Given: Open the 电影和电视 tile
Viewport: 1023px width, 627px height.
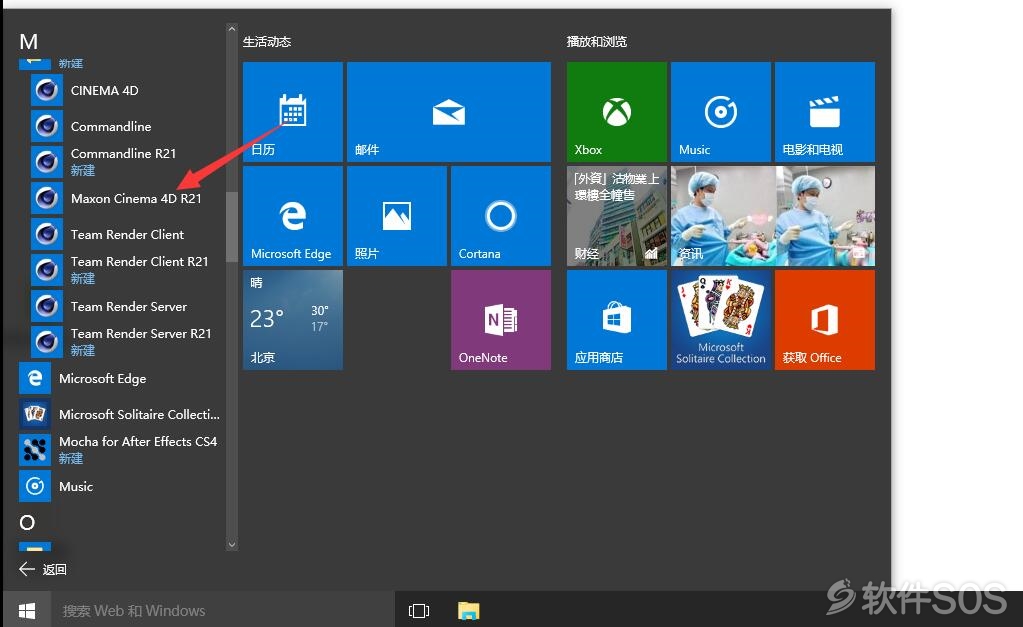Looking at the screenshot, I should coord(825,112).
